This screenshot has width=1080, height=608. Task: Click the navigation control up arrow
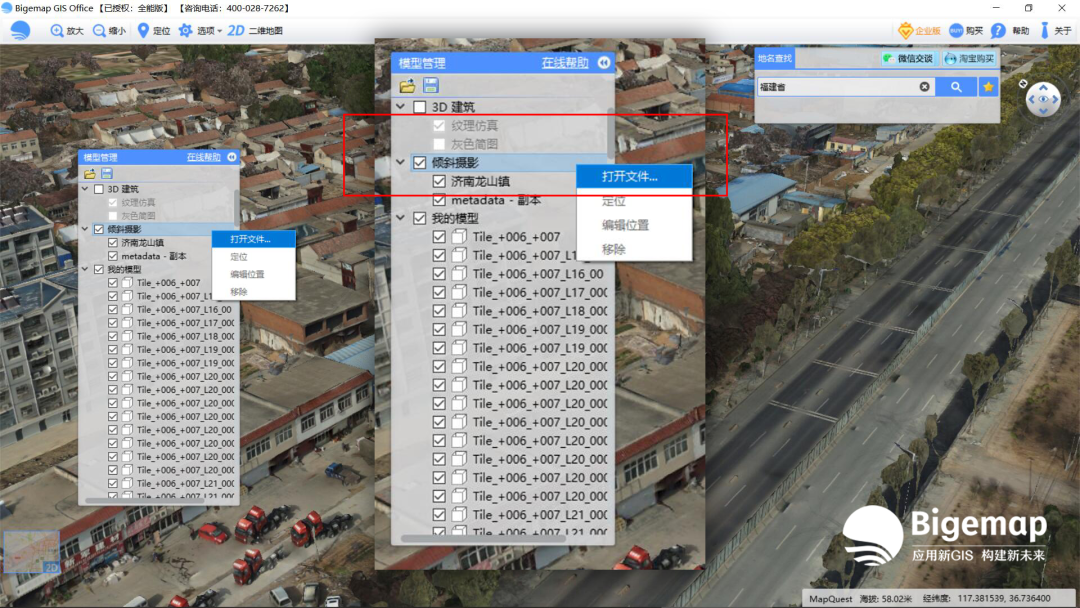[1043, 88]
